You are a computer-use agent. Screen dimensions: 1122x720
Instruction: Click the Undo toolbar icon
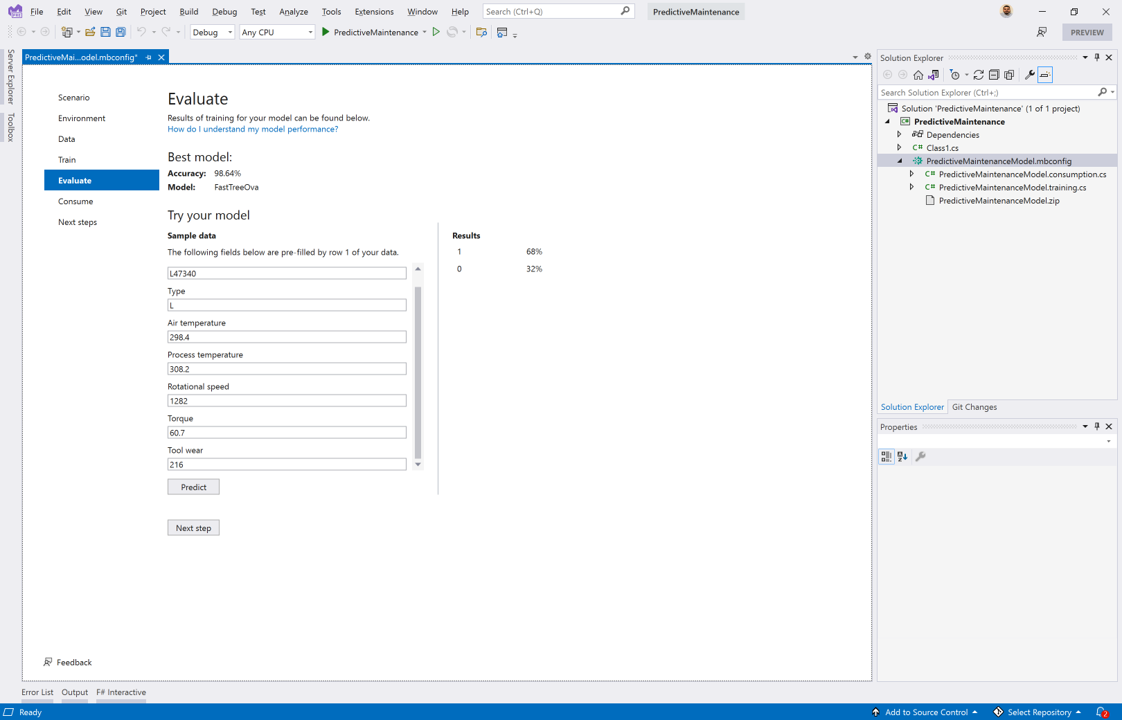click(x=142, y=32)
